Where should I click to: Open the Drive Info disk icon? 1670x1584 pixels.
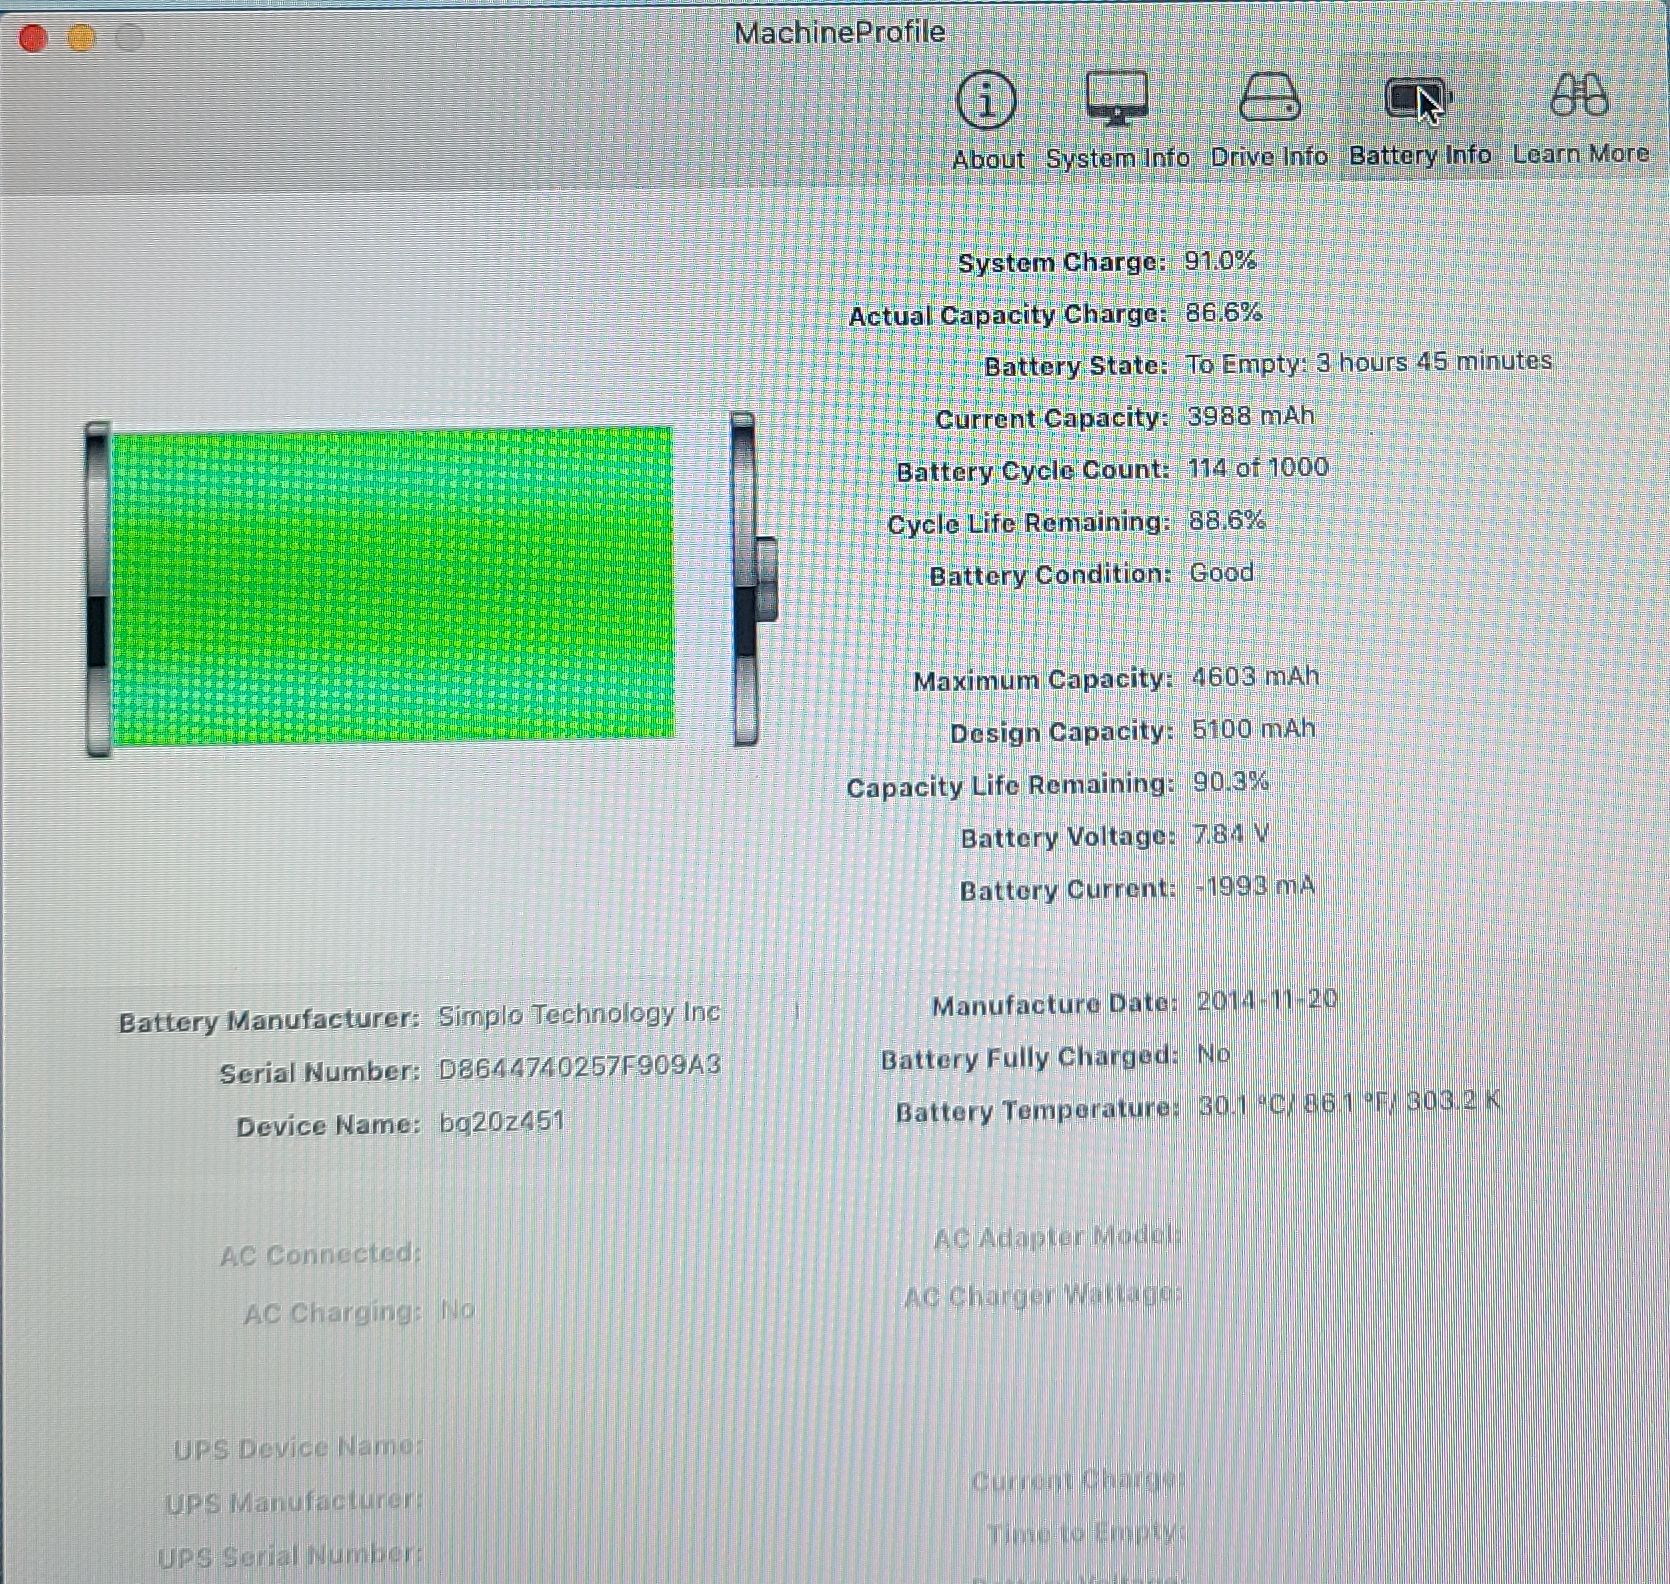pos(1268,99)
